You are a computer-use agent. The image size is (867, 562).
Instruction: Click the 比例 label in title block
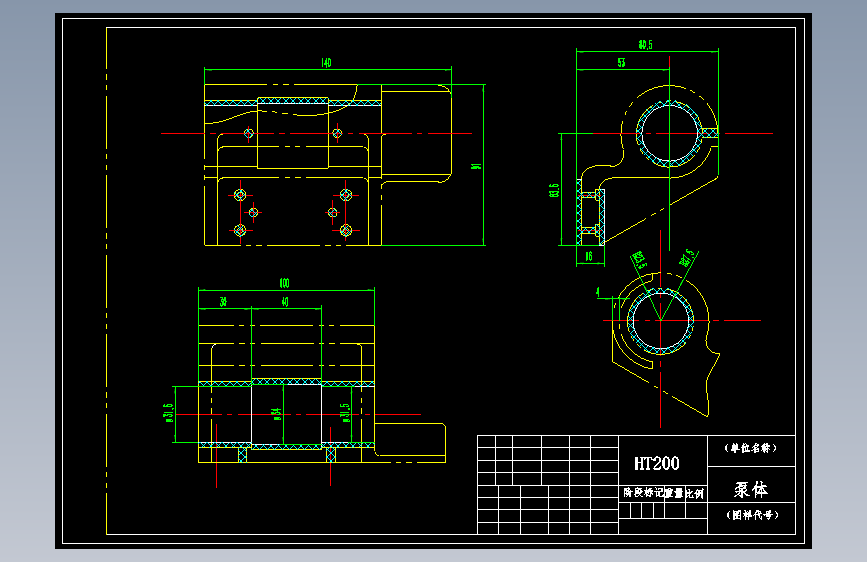694,493
